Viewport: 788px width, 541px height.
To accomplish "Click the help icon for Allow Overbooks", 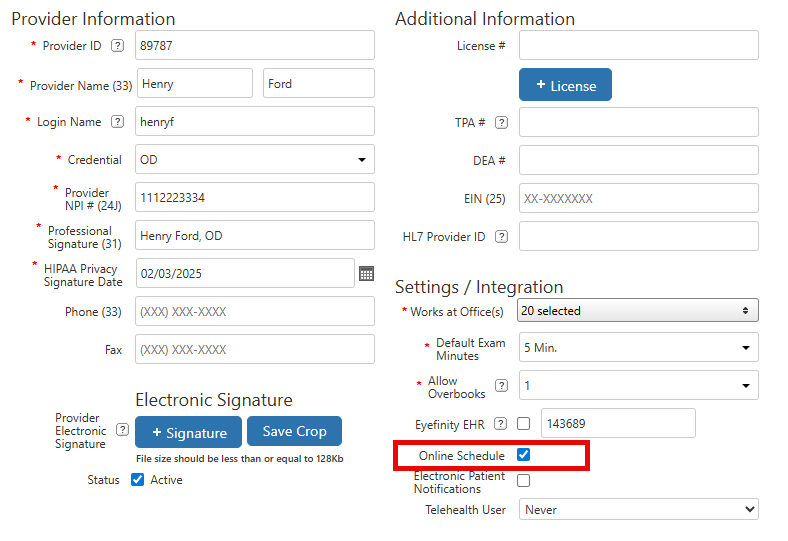I will point(501,386).
